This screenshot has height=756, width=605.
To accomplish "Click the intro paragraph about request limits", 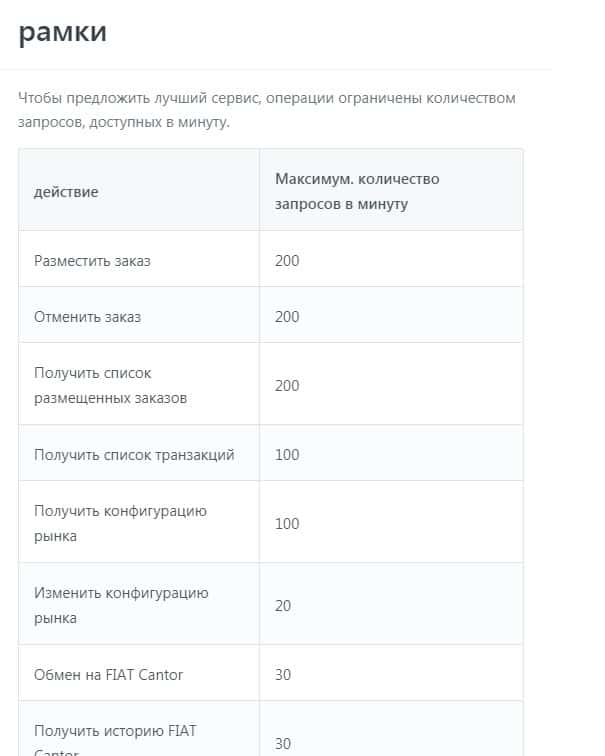I will click(266, 110).
